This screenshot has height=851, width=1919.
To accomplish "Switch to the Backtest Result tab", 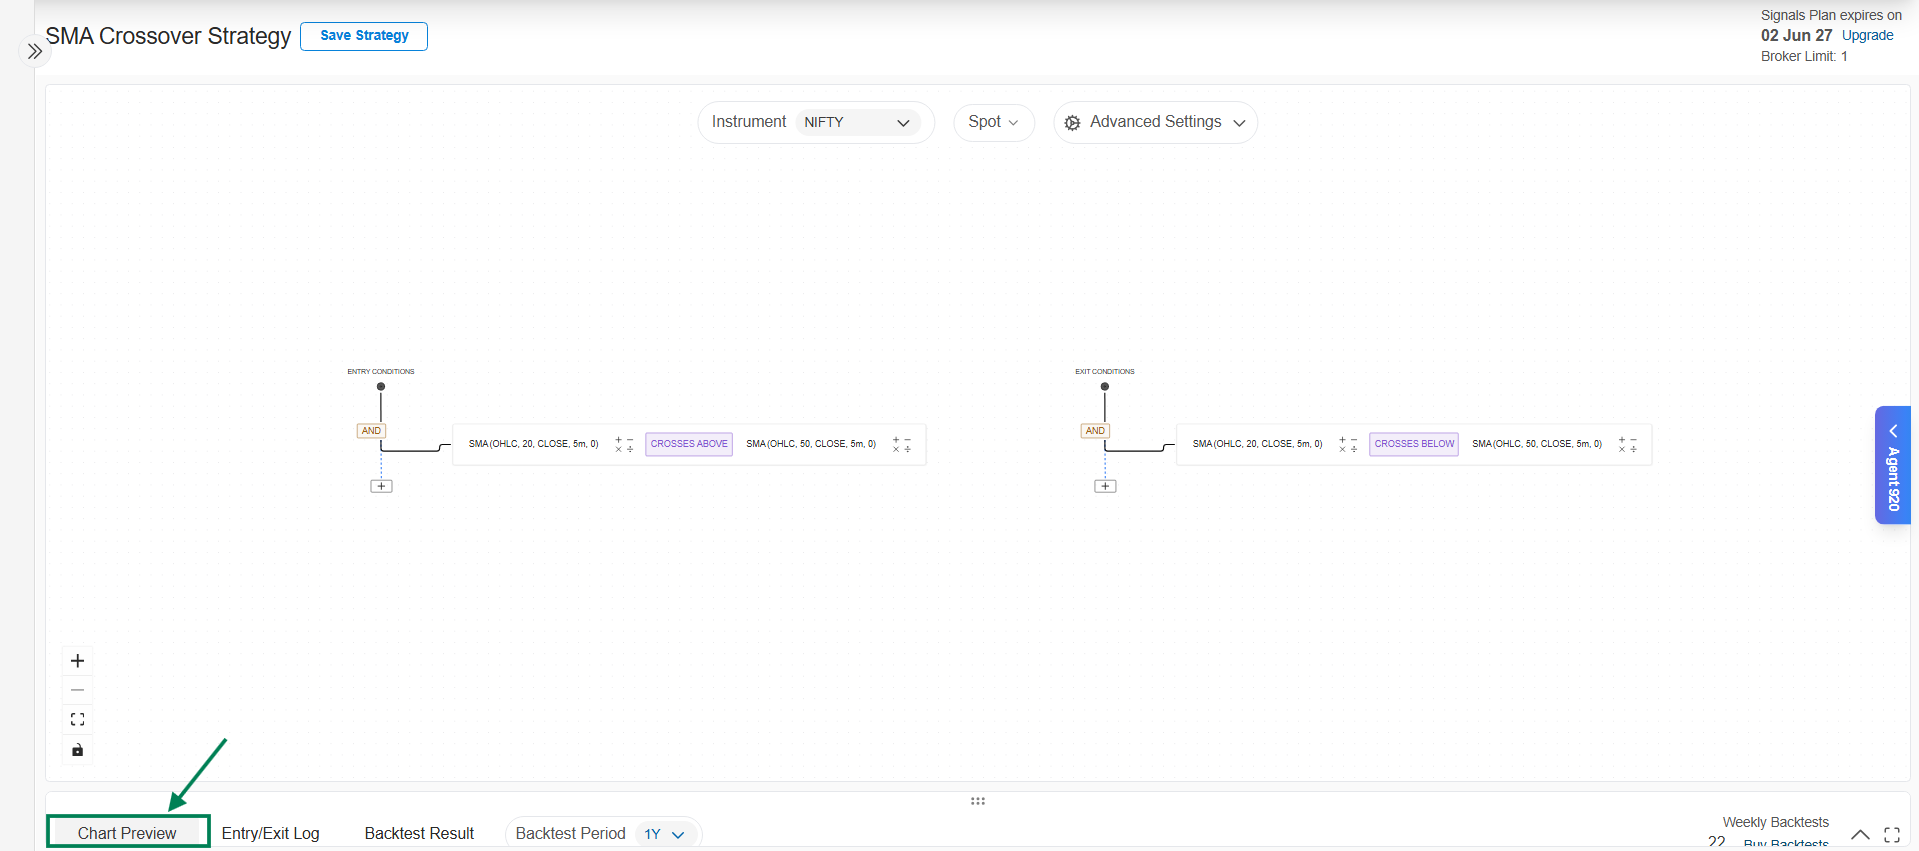I will click(x=419, y=833).
